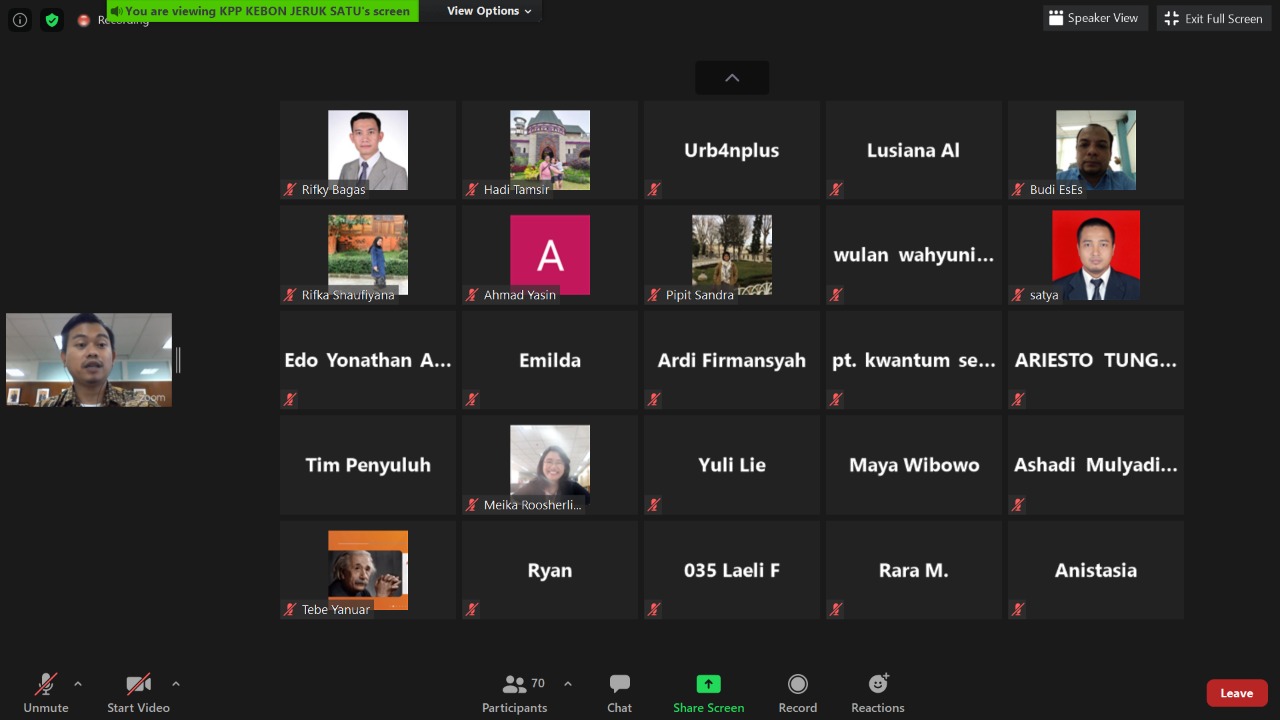Start Video camera toggle
The width and height of the screenshot is (1280, 720).
tap(138, 693)
